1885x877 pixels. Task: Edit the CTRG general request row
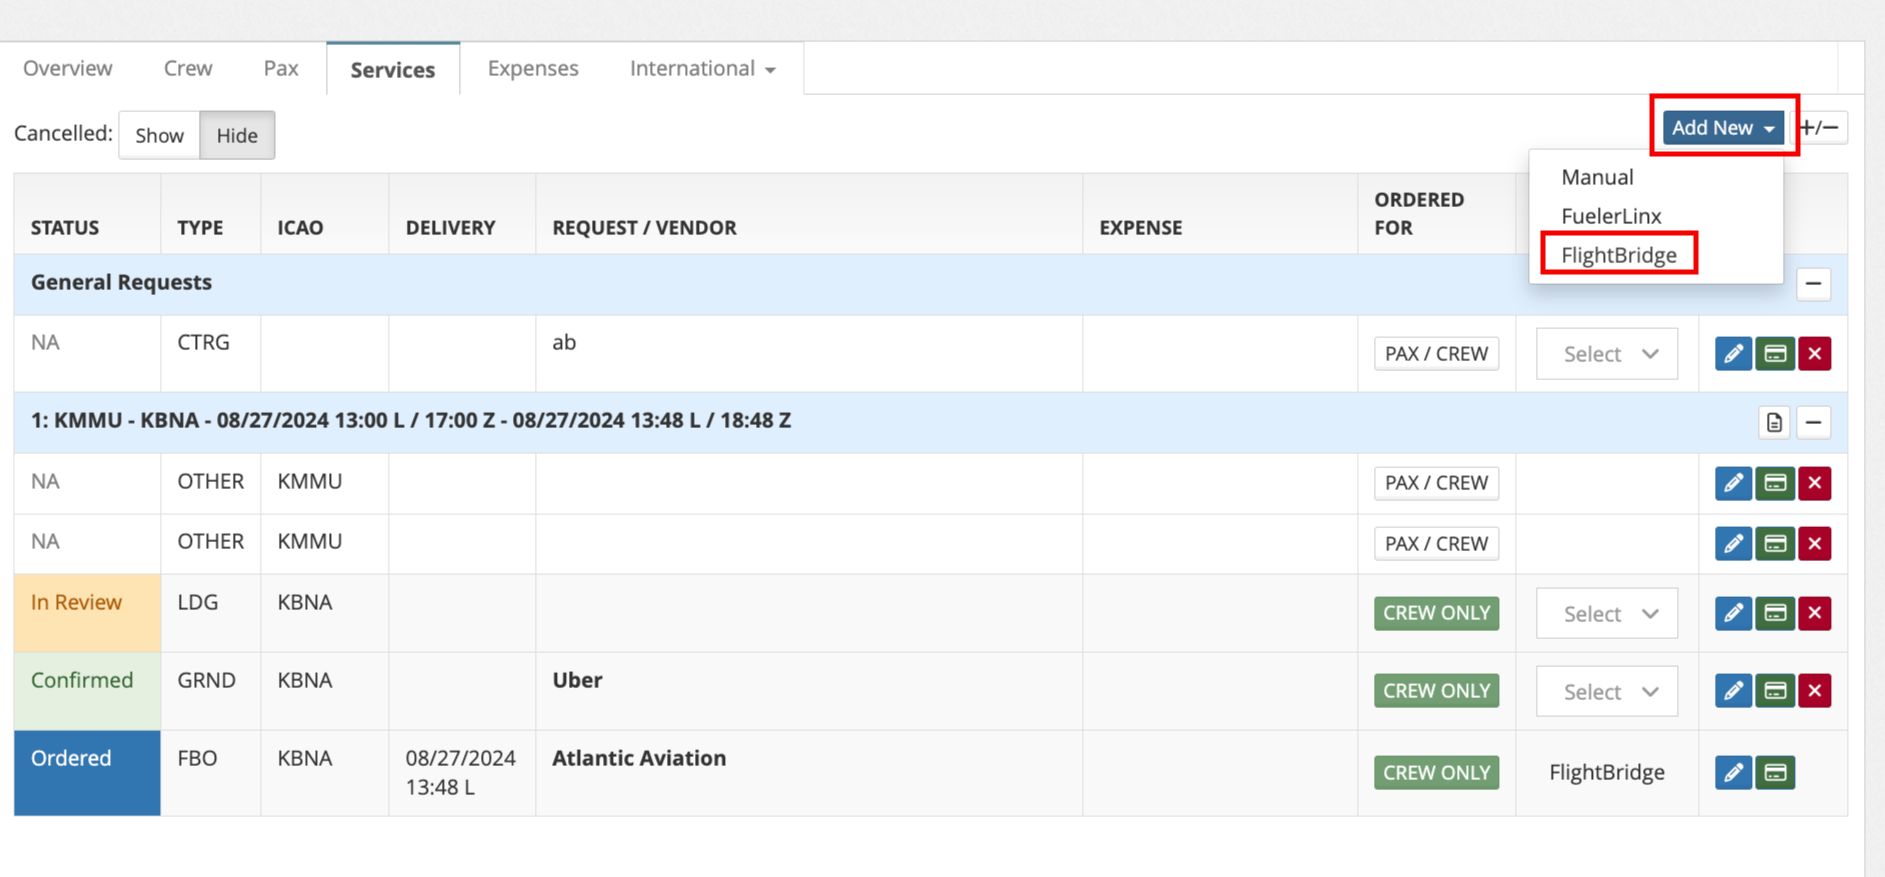pyautogui.click(x=1733, y=353)
